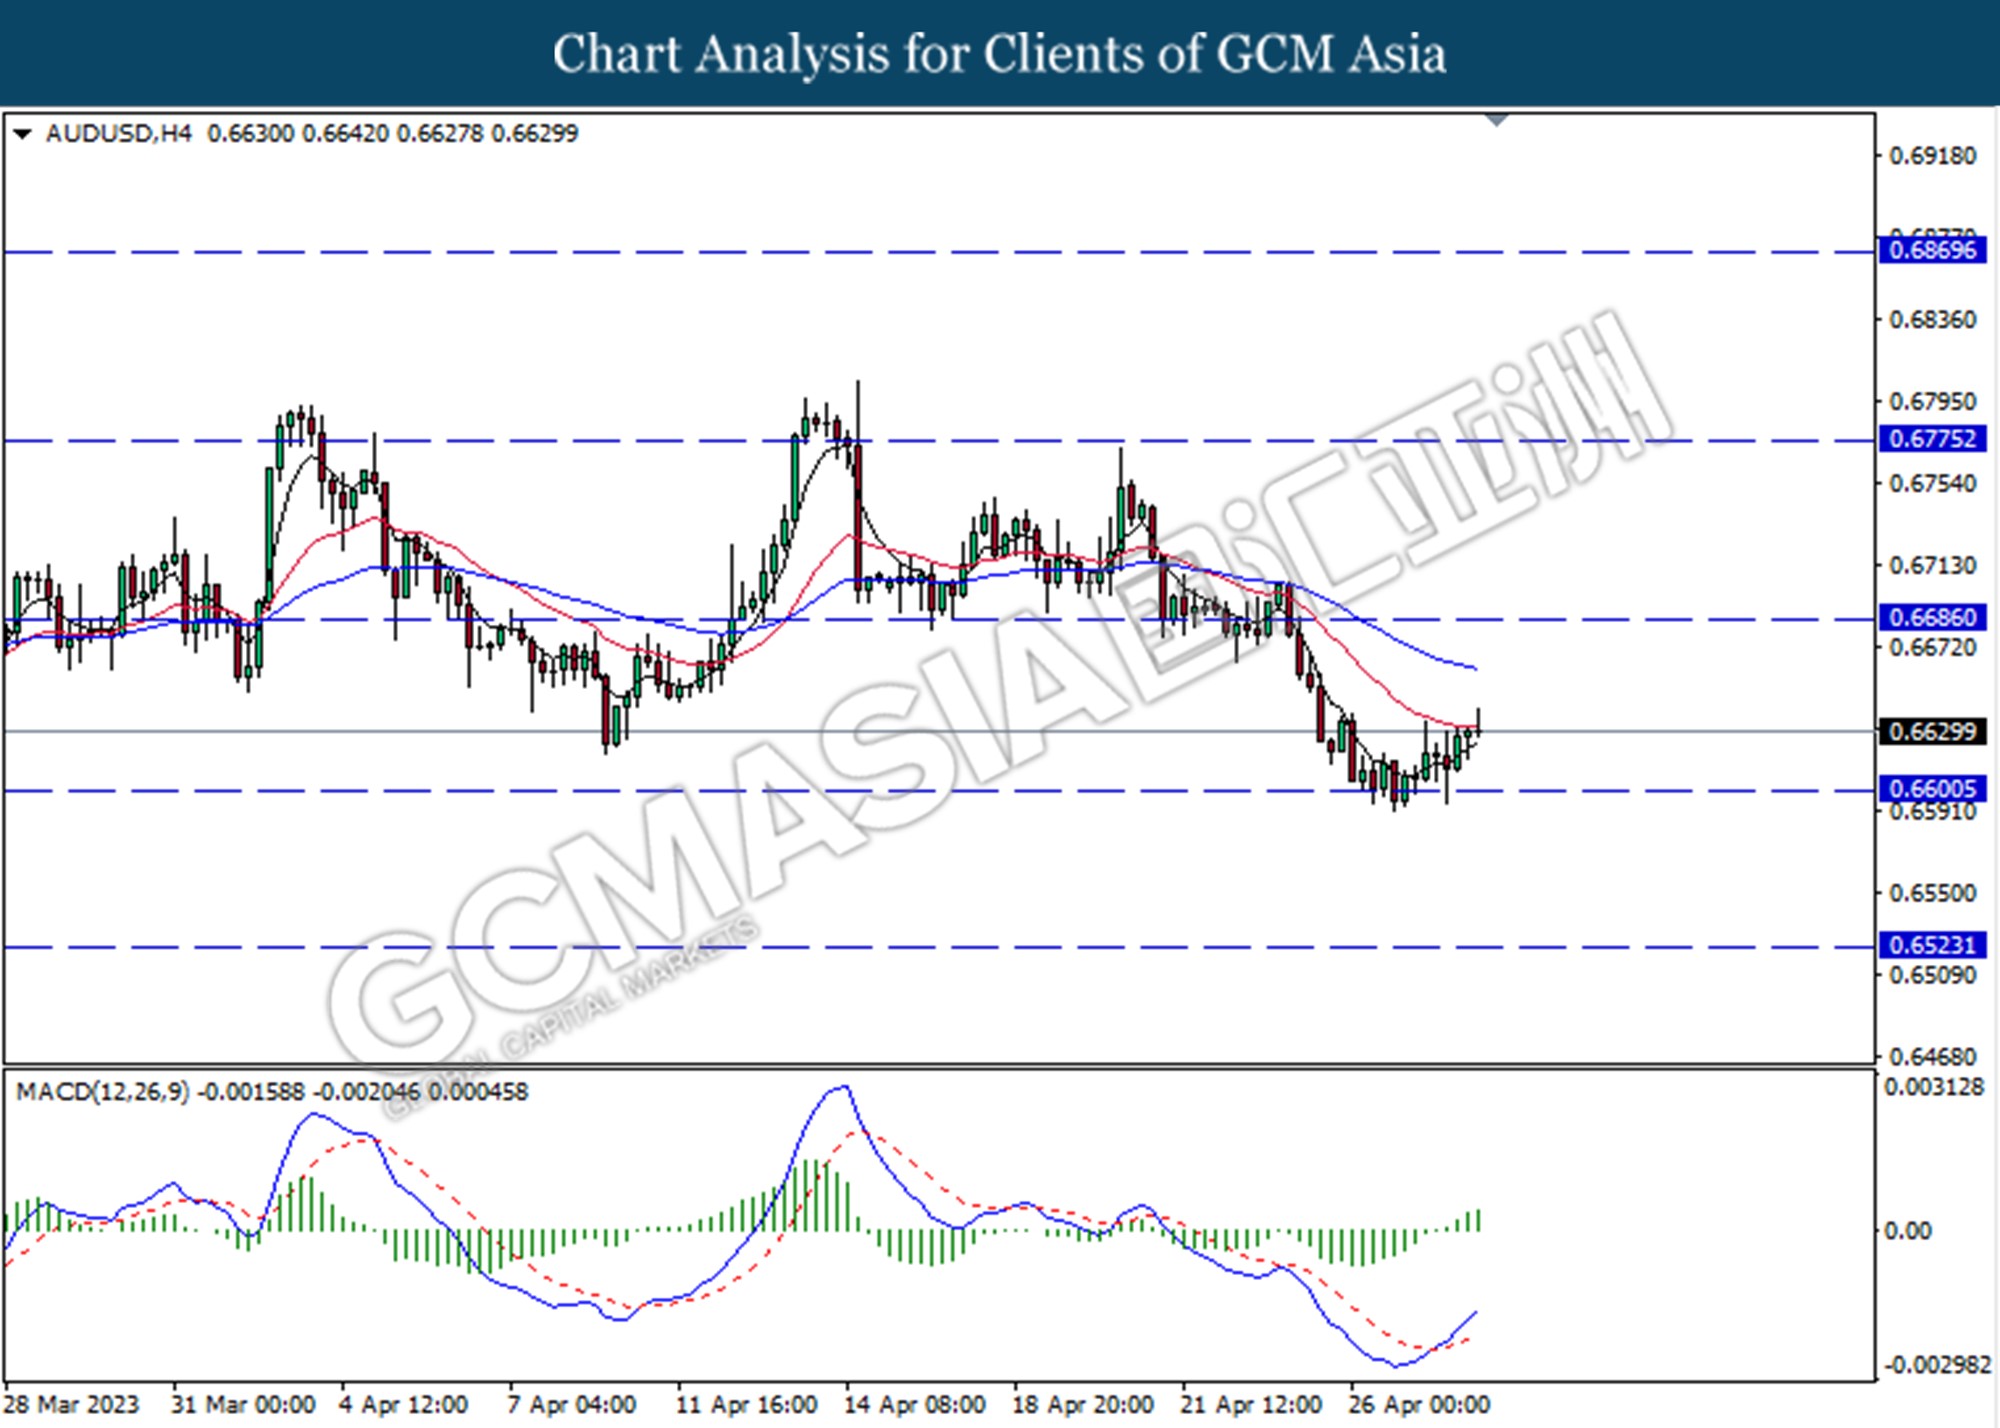
Task: Click the AUDUSD,H4 symbol label
Action: [119, 133]
